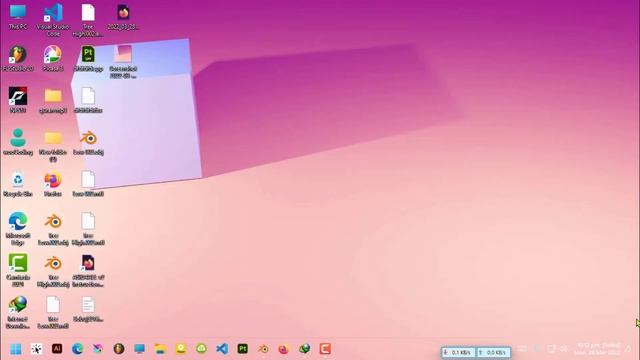Select the Screenshot image file on the desktop

123,62
